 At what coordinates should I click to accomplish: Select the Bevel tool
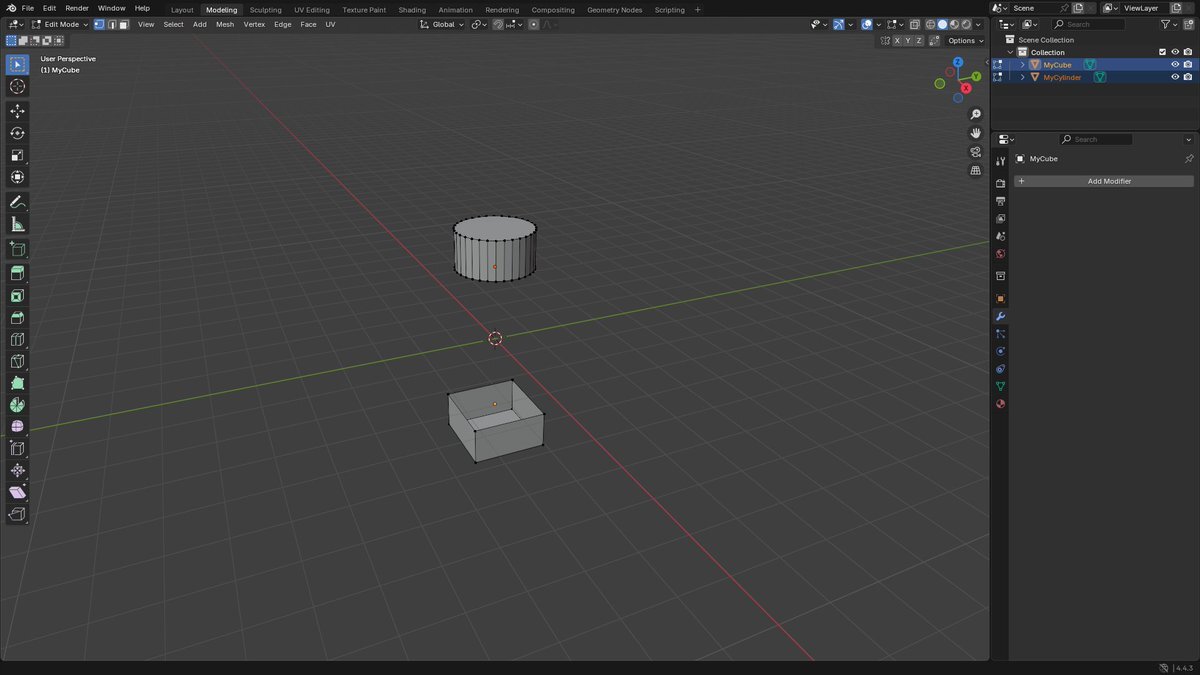click(x=17, y=318)
